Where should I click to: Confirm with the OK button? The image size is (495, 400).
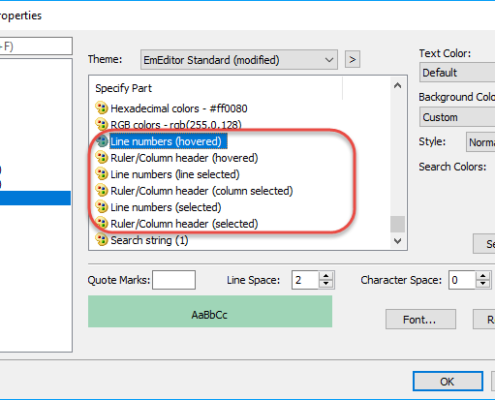click(x=448, y=381)
